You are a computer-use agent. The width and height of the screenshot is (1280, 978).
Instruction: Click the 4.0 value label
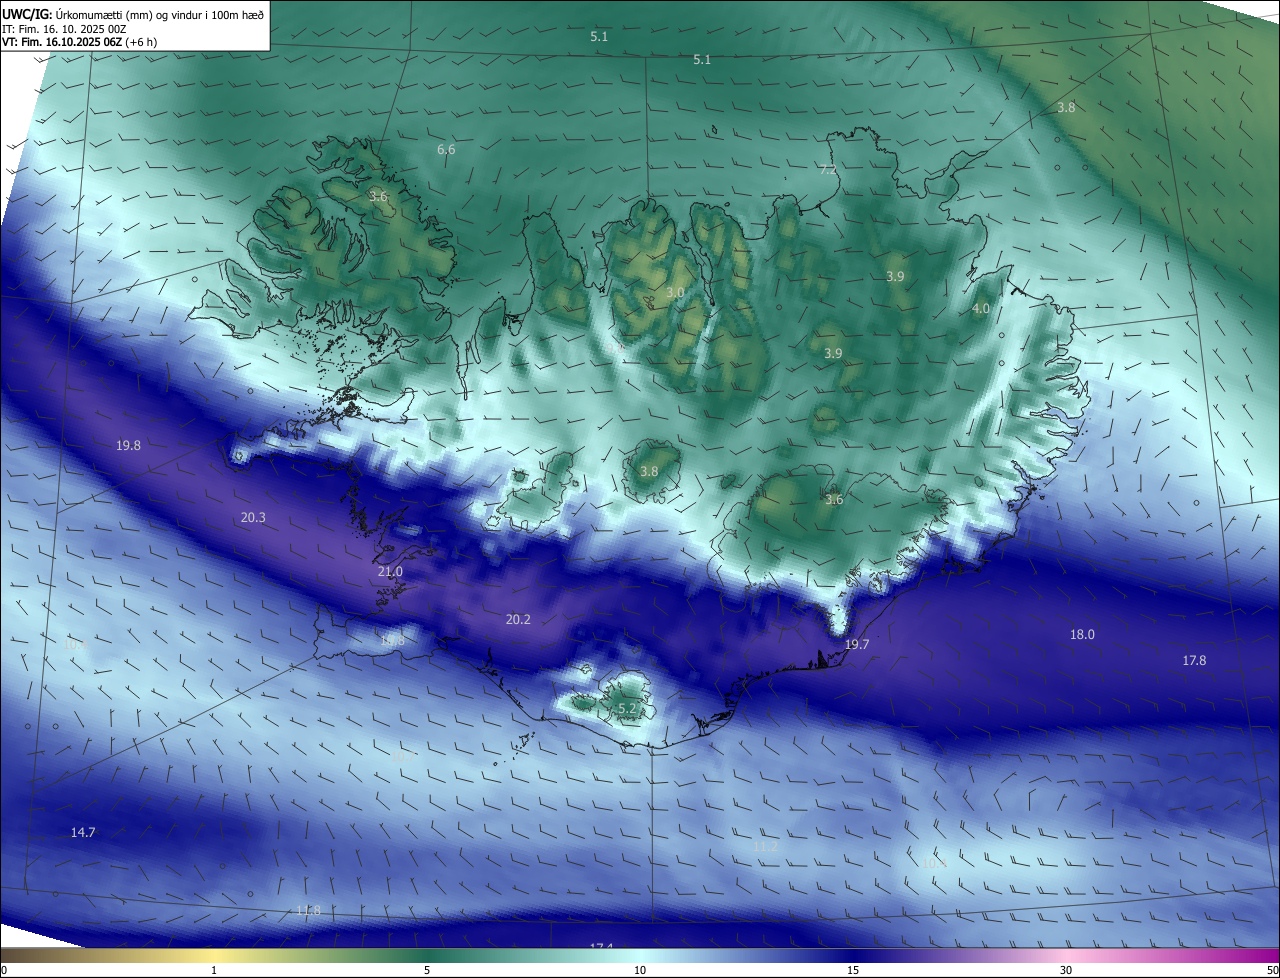(981, 309)
